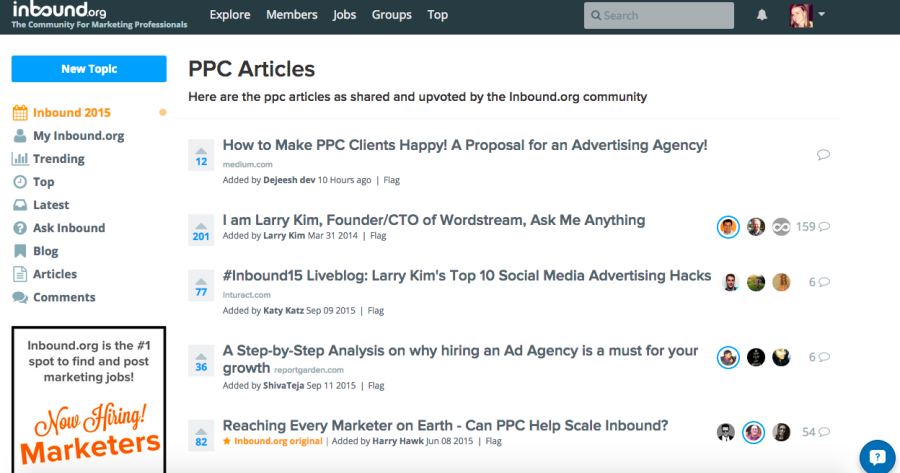
Task: Open the Groups menu item
Action: tap(391, 15)
